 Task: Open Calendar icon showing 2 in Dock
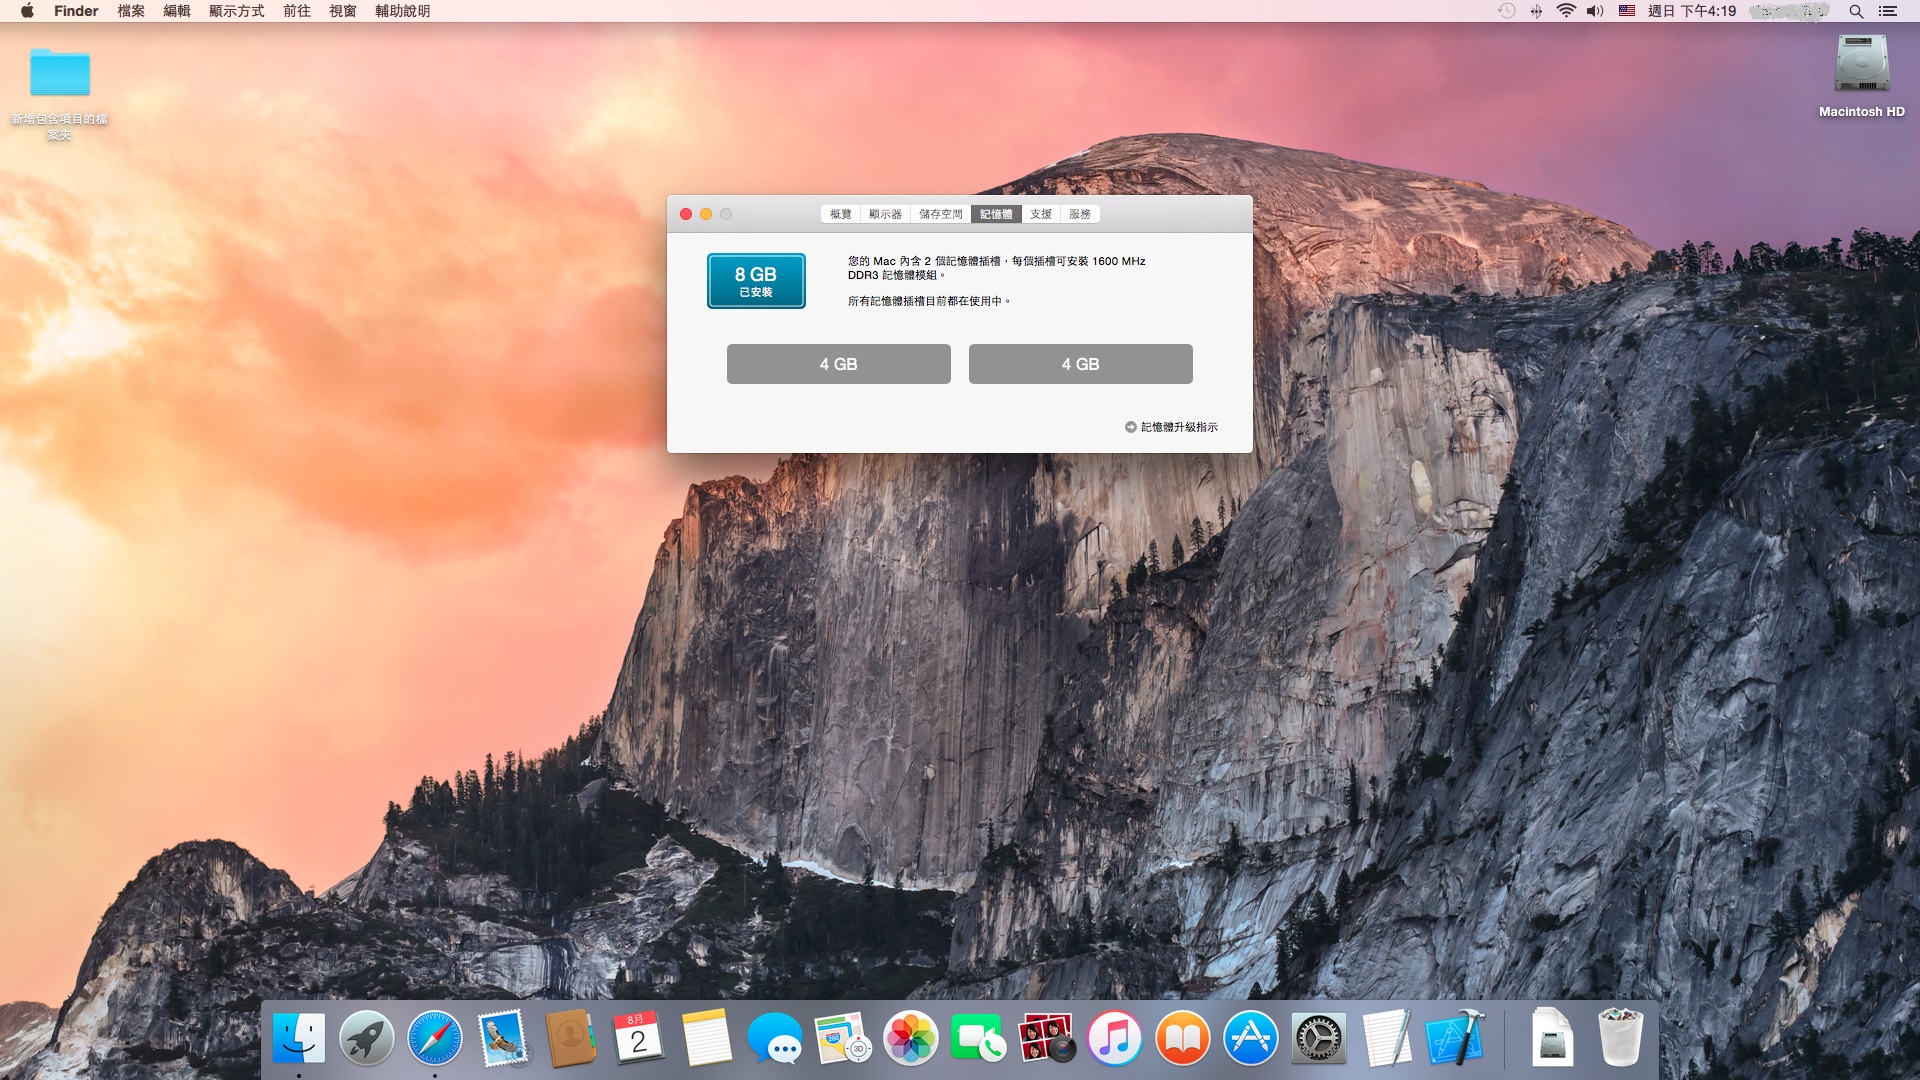click(639, 1038)
